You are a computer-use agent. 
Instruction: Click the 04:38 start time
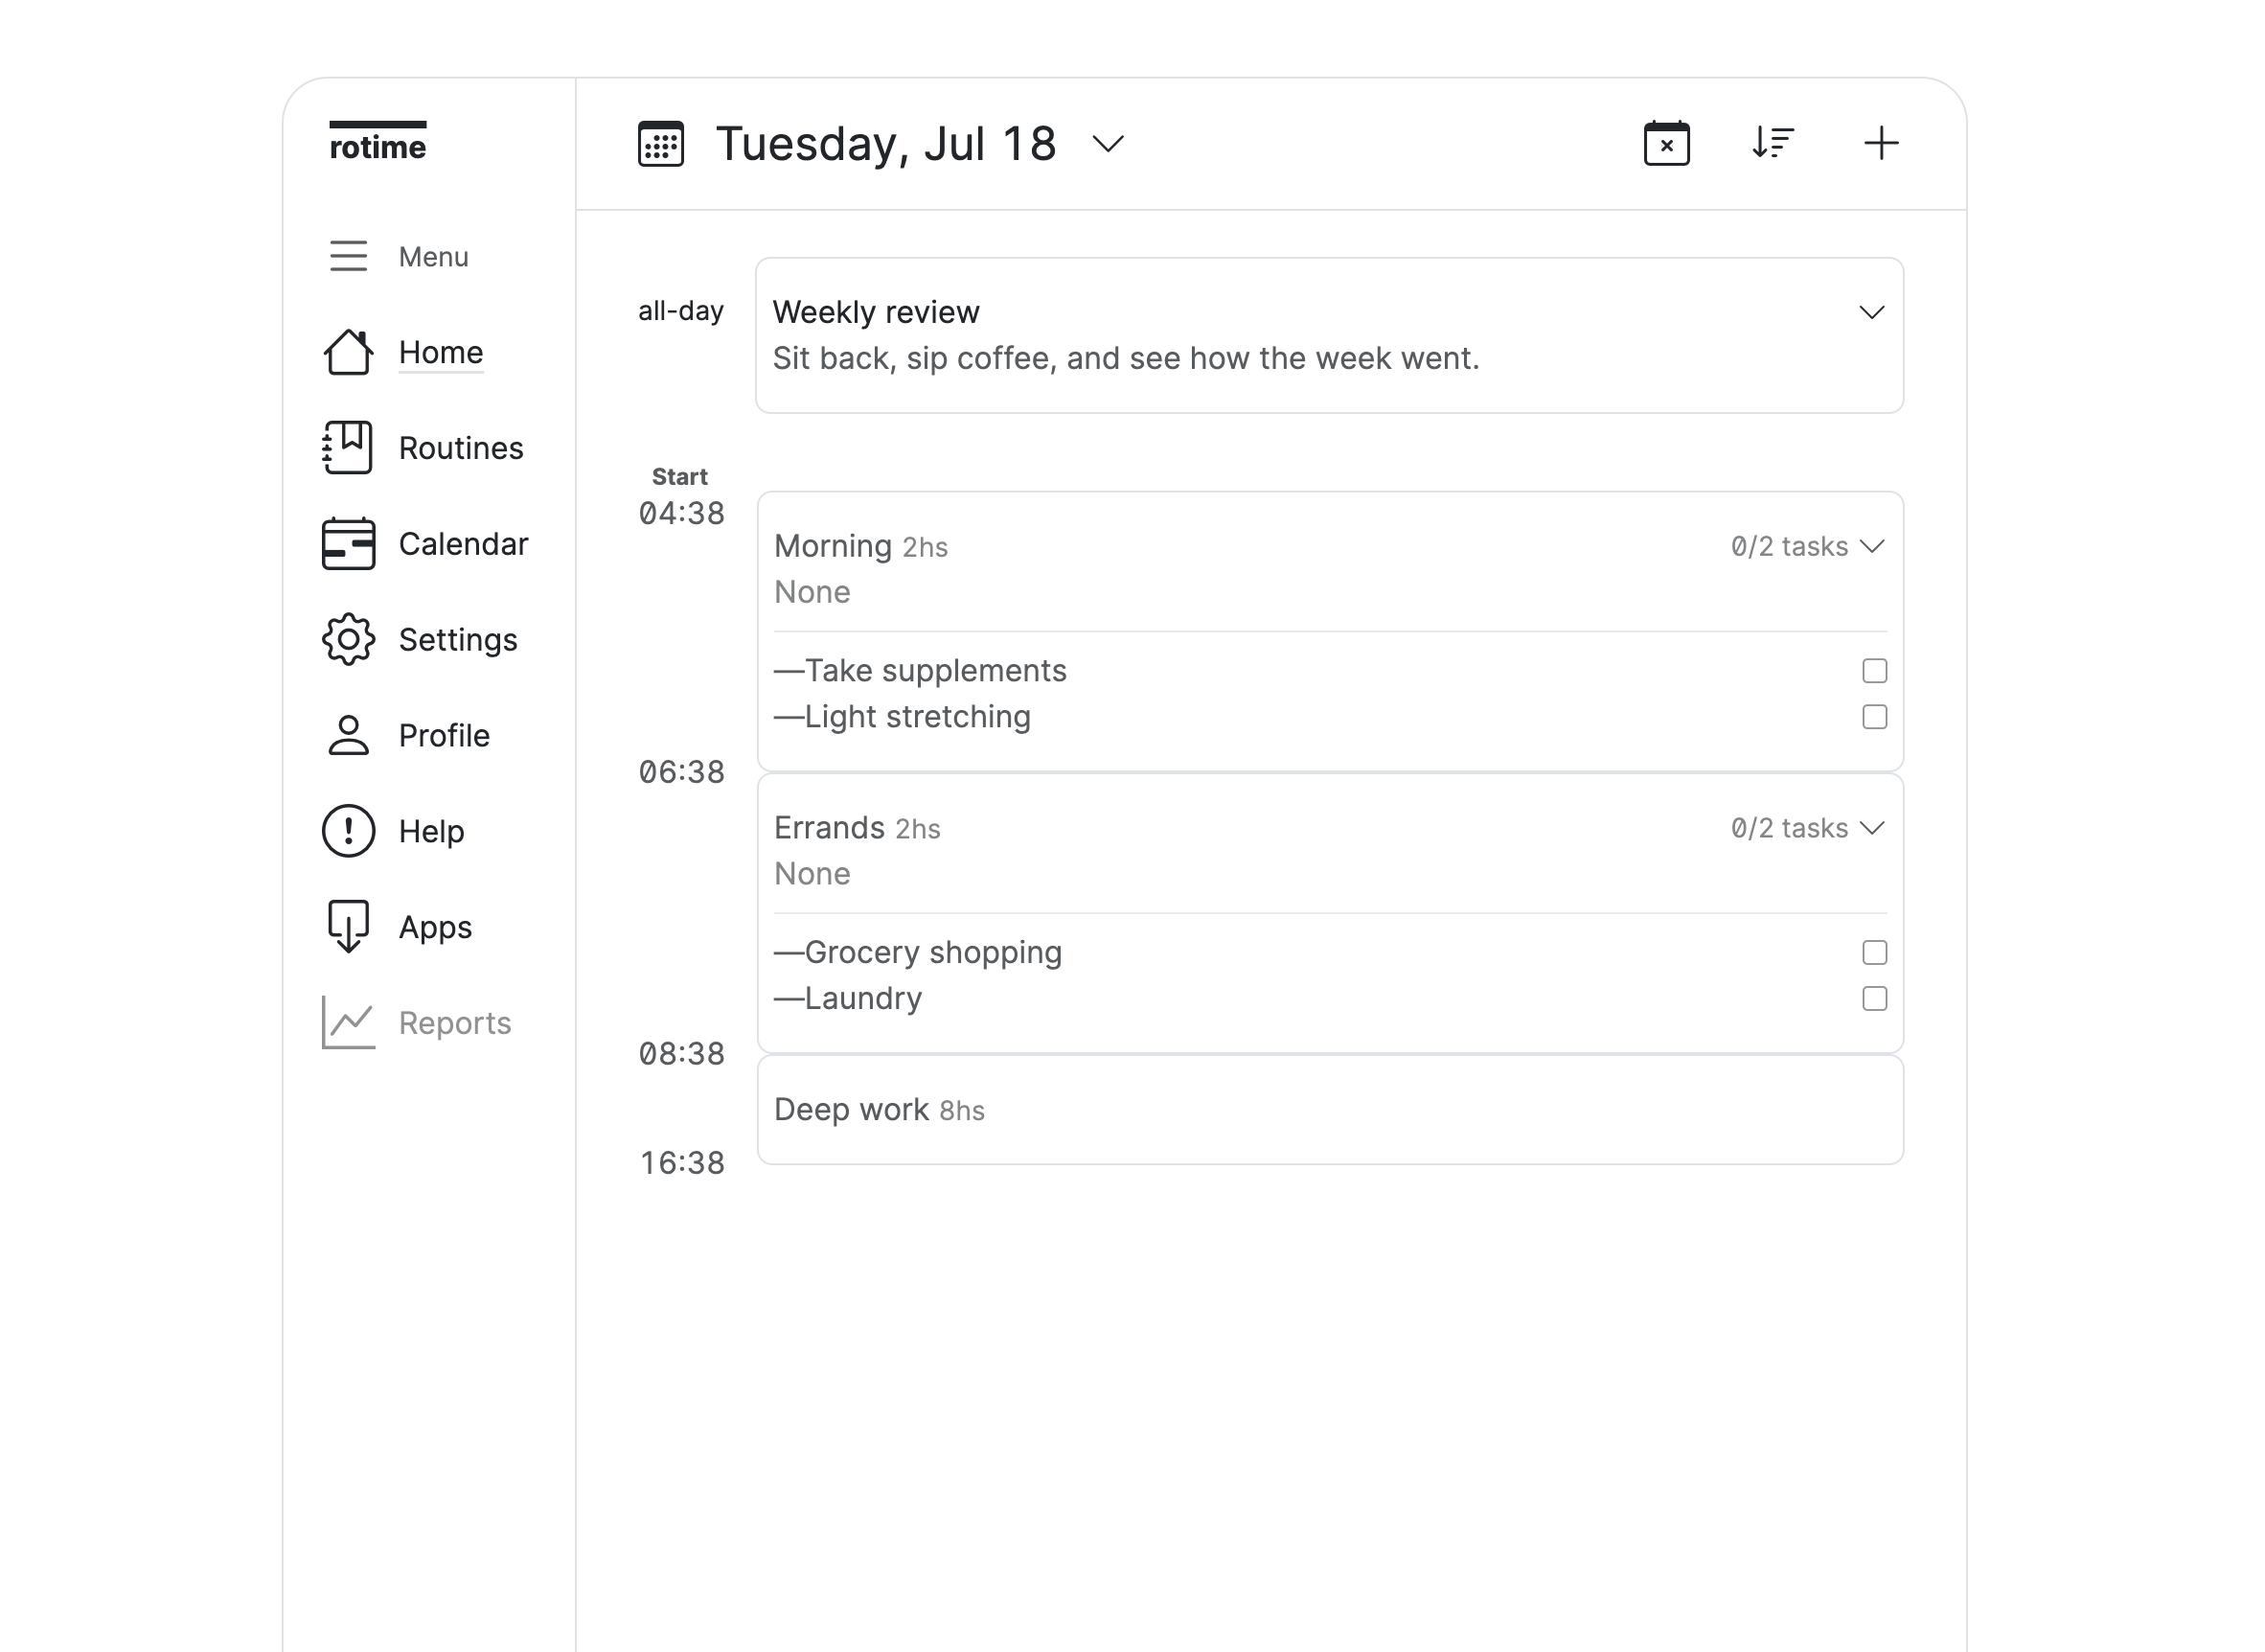[x=682, y=513]
